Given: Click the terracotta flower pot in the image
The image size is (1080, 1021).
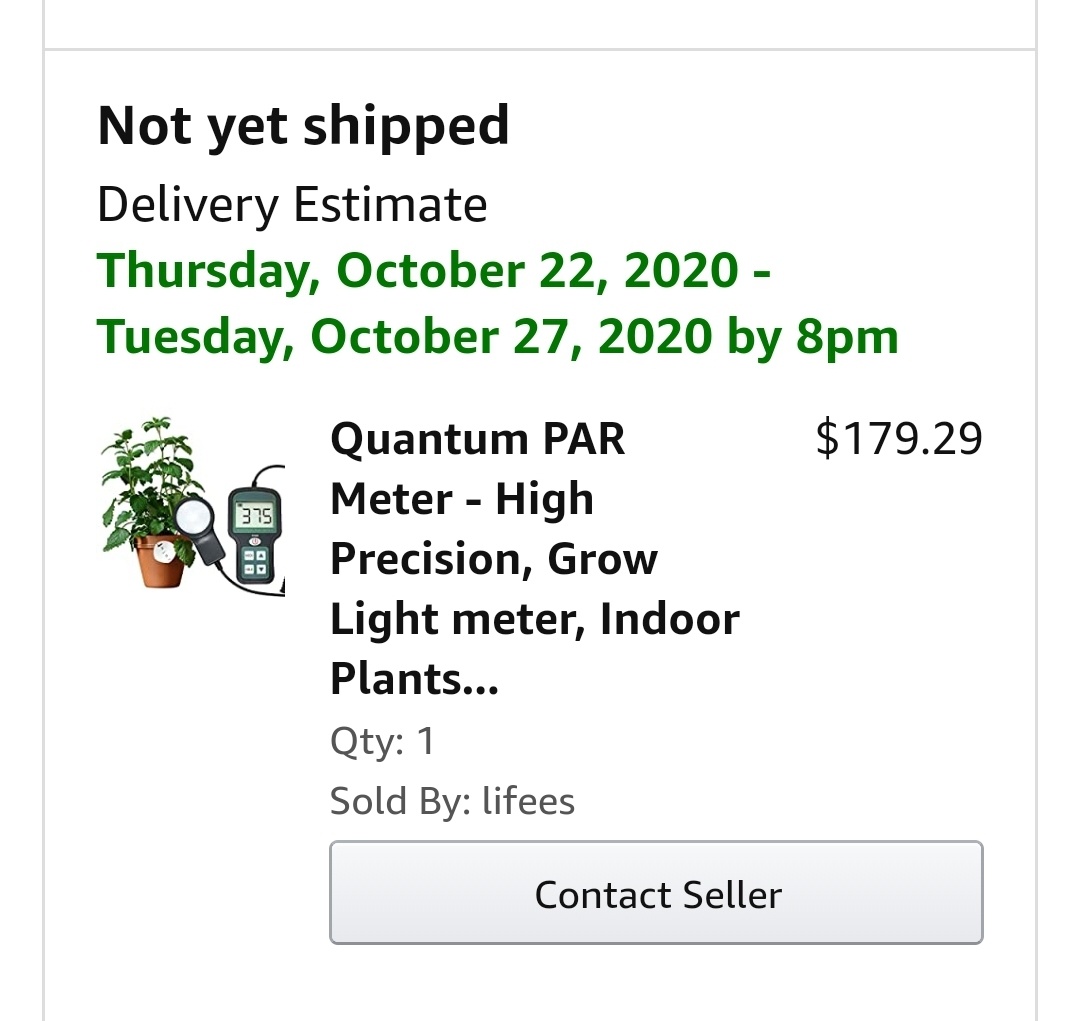Looking at the screenshot, I should click(x=160, y=561).
